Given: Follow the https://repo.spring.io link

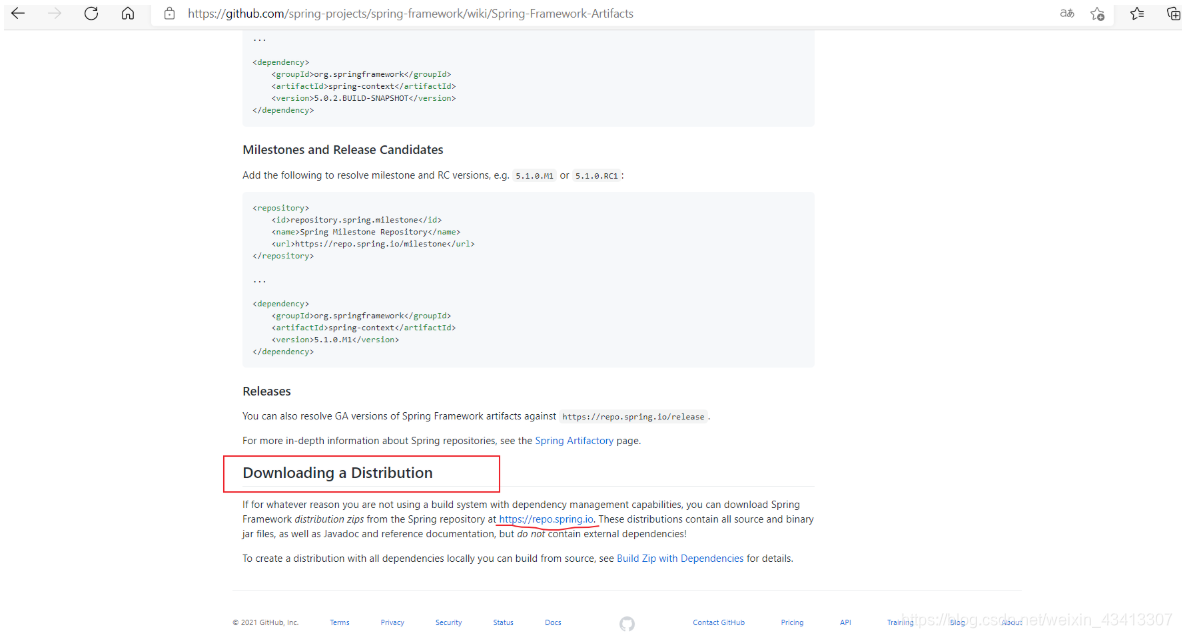Looking at the screenshot, I should coord(547,519).
